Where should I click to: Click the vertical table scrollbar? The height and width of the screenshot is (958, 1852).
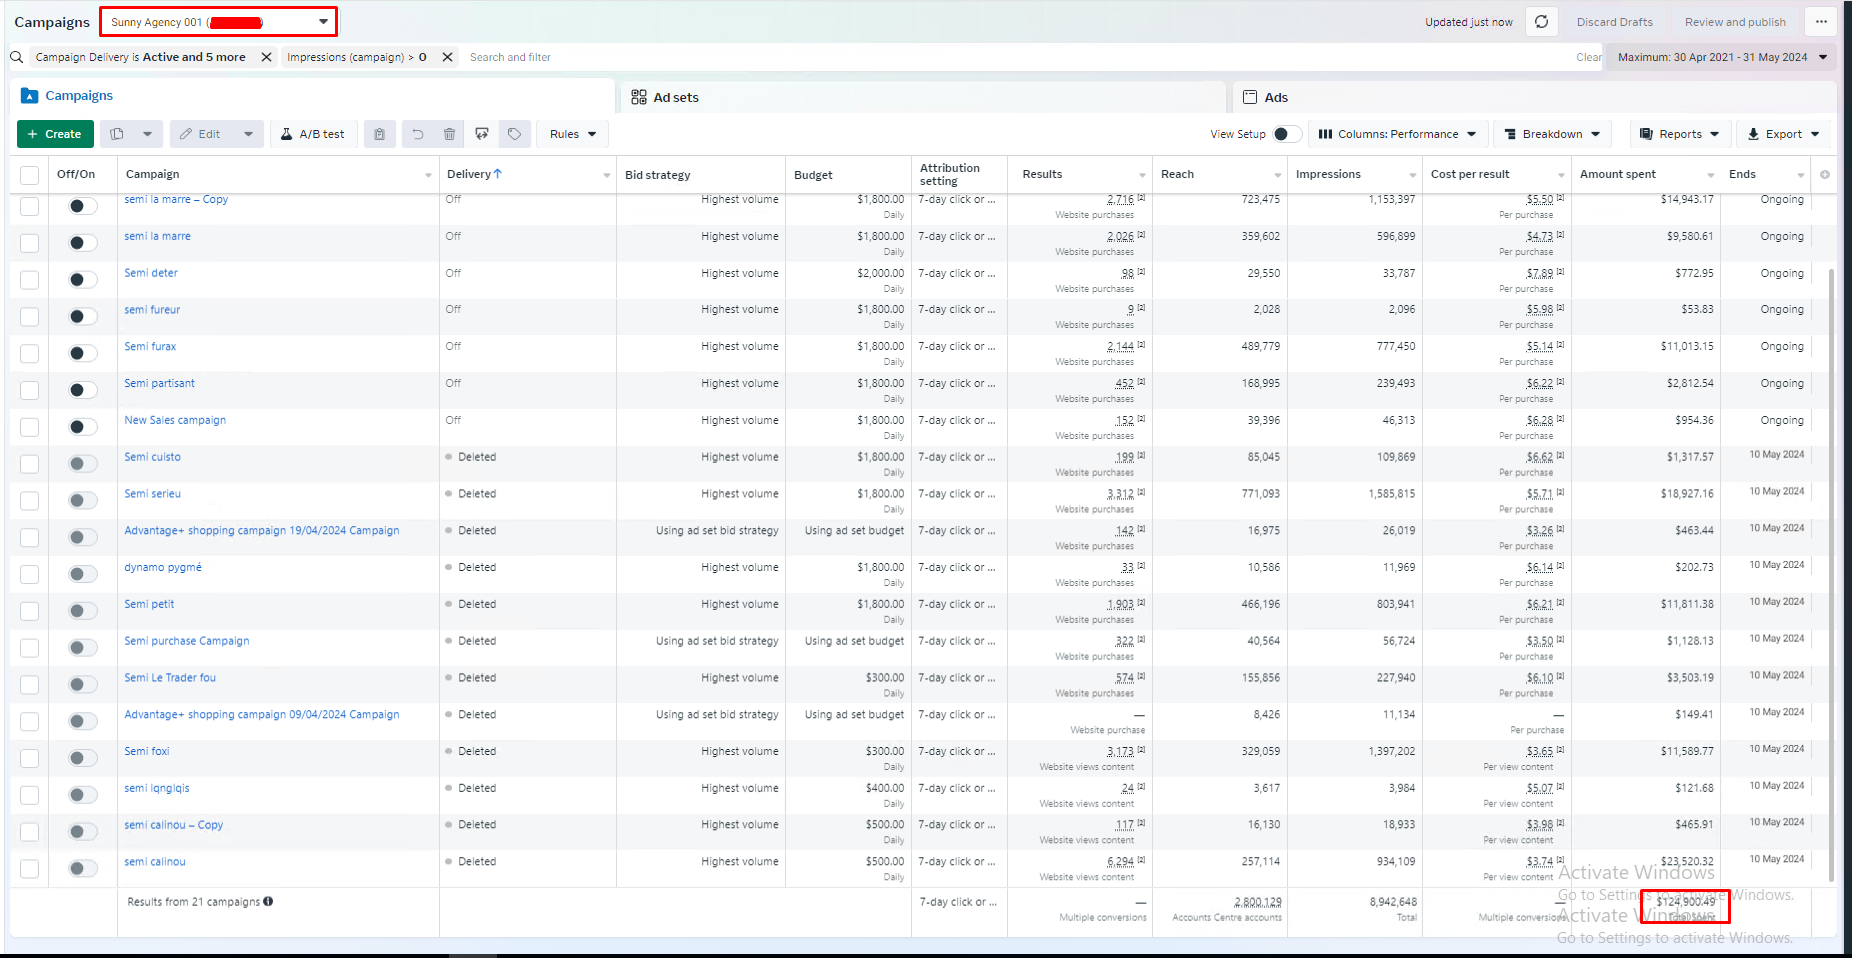coord(1831,575)
